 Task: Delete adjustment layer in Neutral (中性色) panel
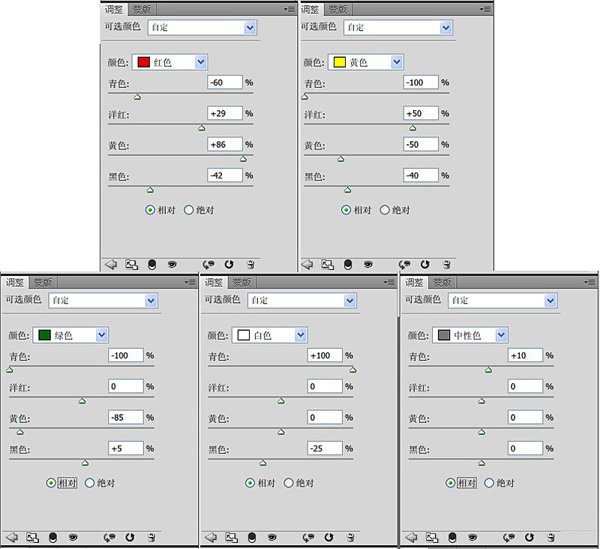[551, 538]
